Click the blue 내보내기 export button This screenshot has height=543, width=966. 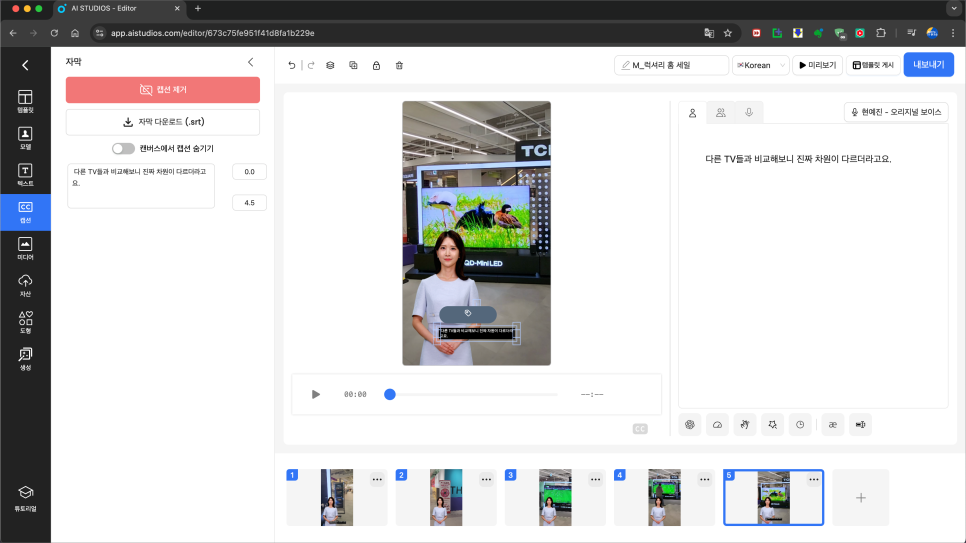[928, 65]
